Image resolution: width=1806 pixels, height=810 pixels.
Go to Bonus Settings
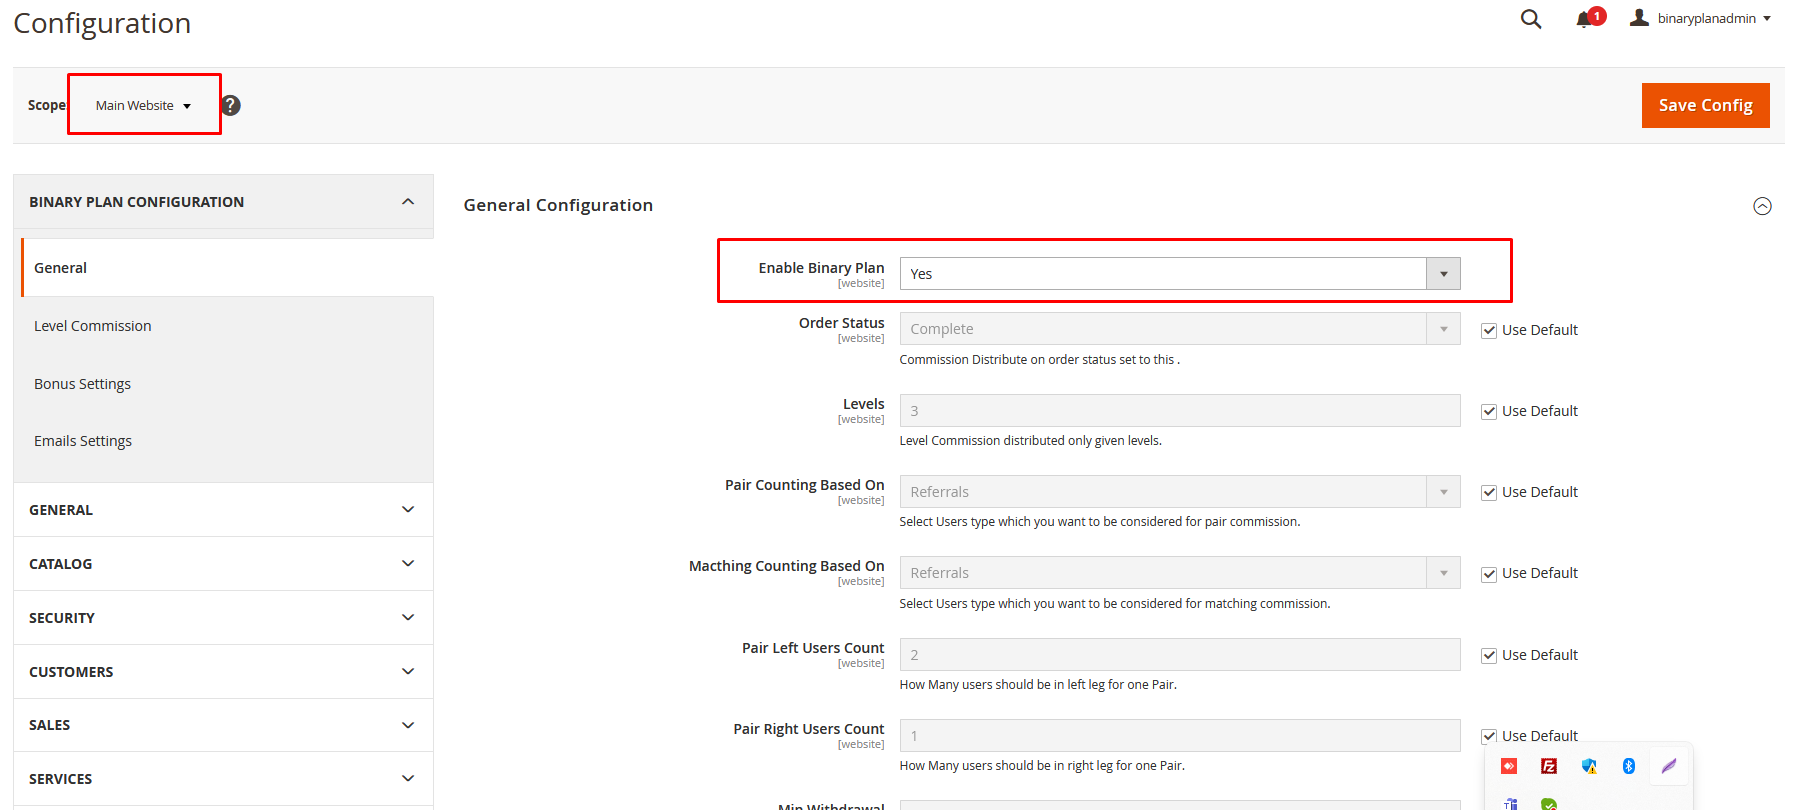tap(83, 384)
